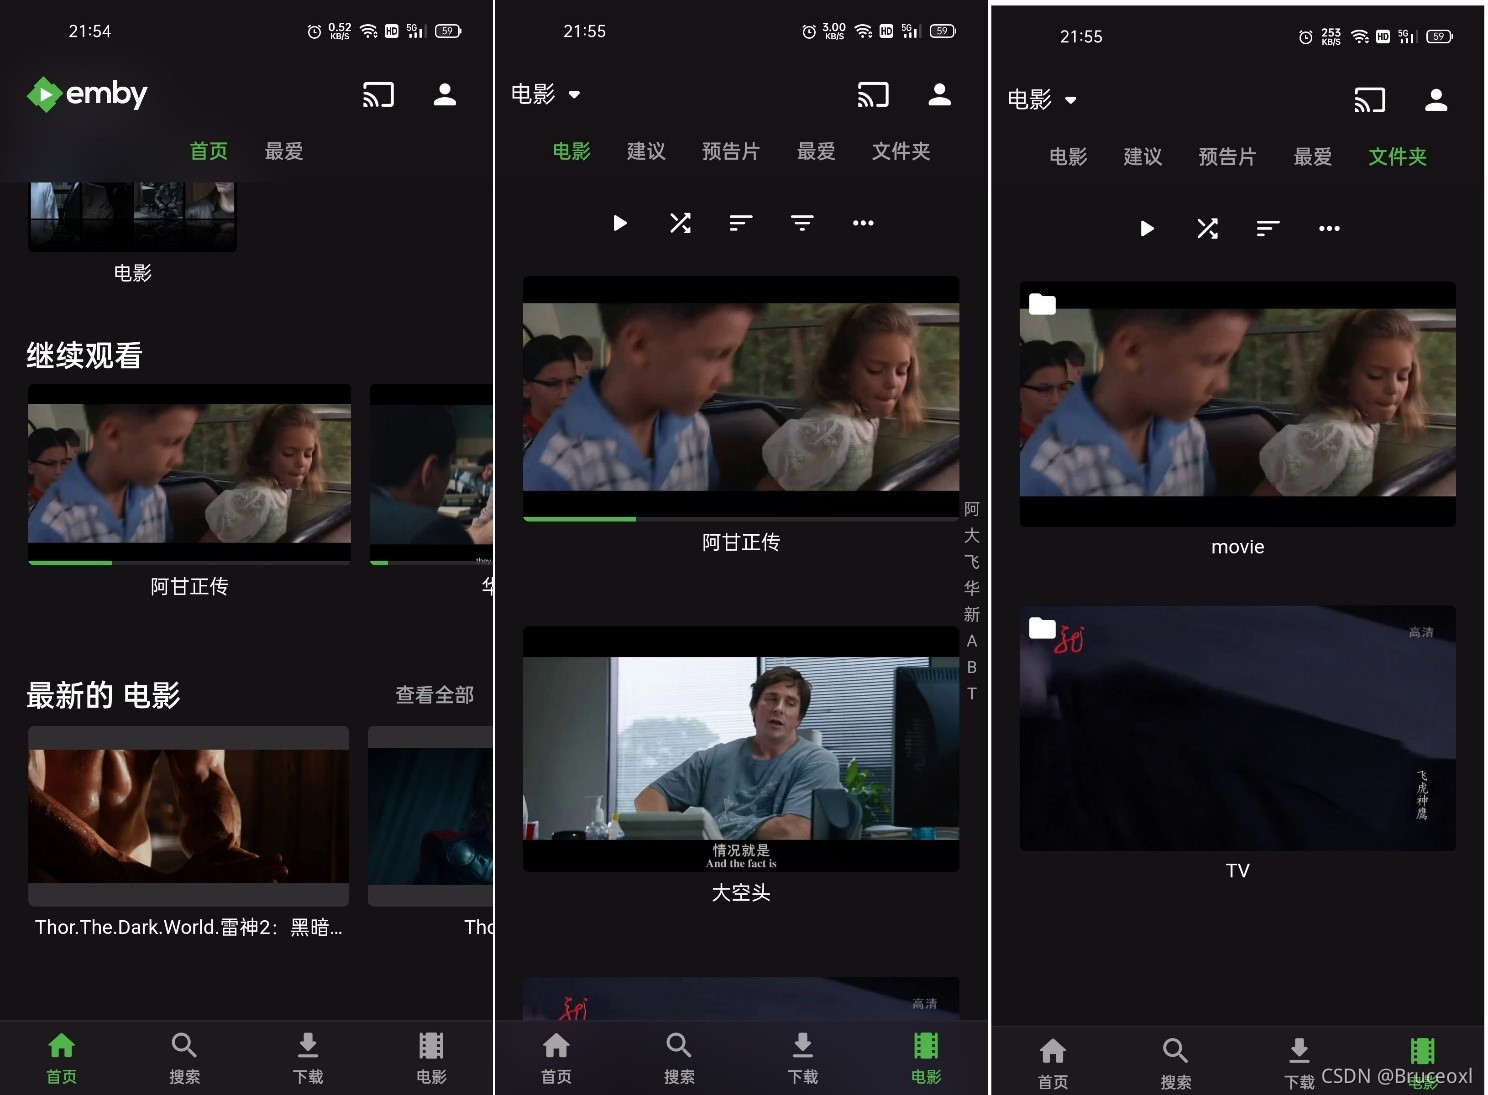Expand the 电影 library dropdown in the right screen
This screenshot has width=1488, height=1095.
tap(1042, 99)
